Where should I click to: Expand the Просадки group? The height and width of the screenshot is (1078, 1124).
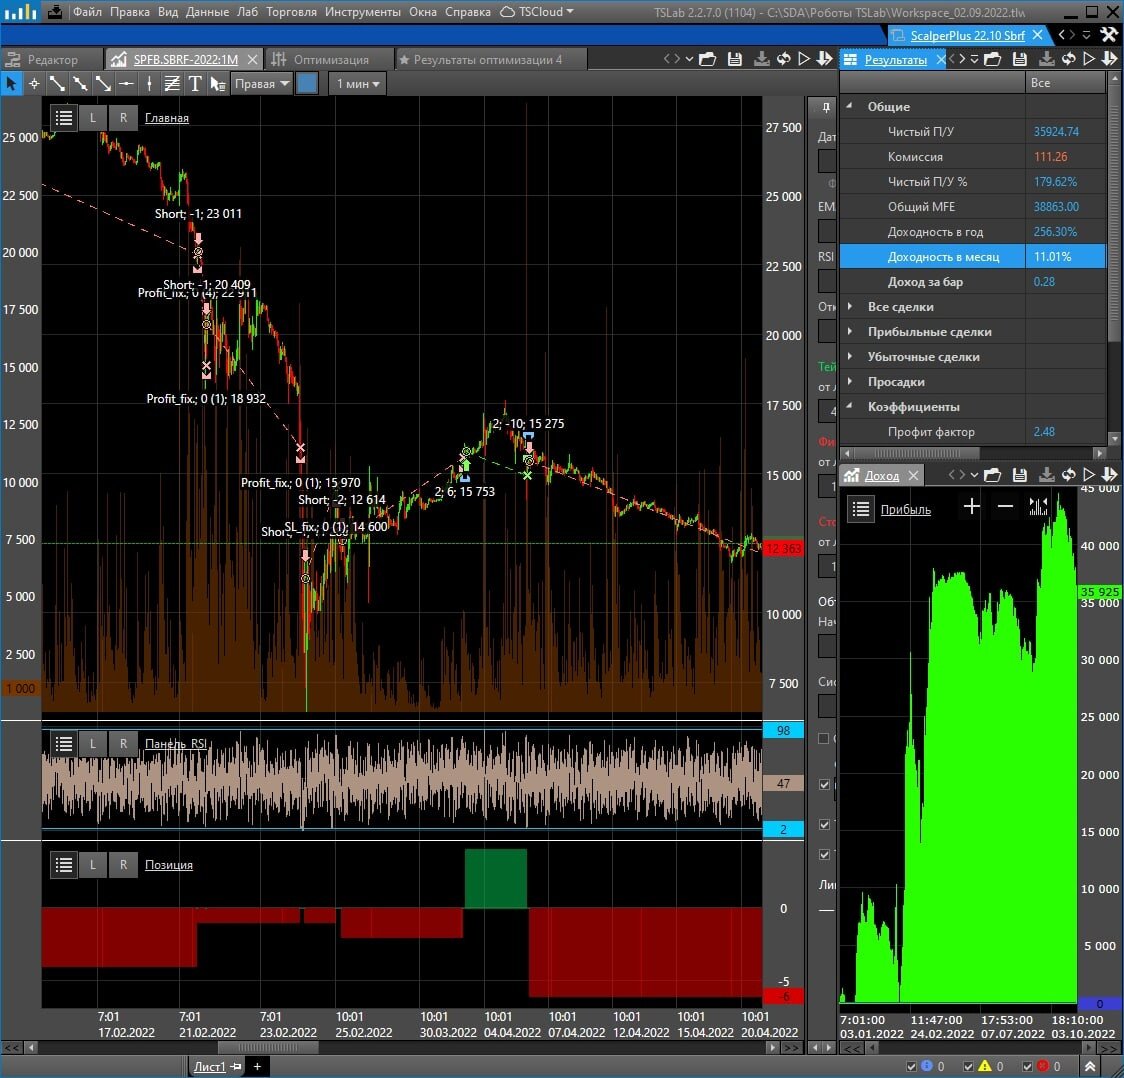click(x=849, y=382)
